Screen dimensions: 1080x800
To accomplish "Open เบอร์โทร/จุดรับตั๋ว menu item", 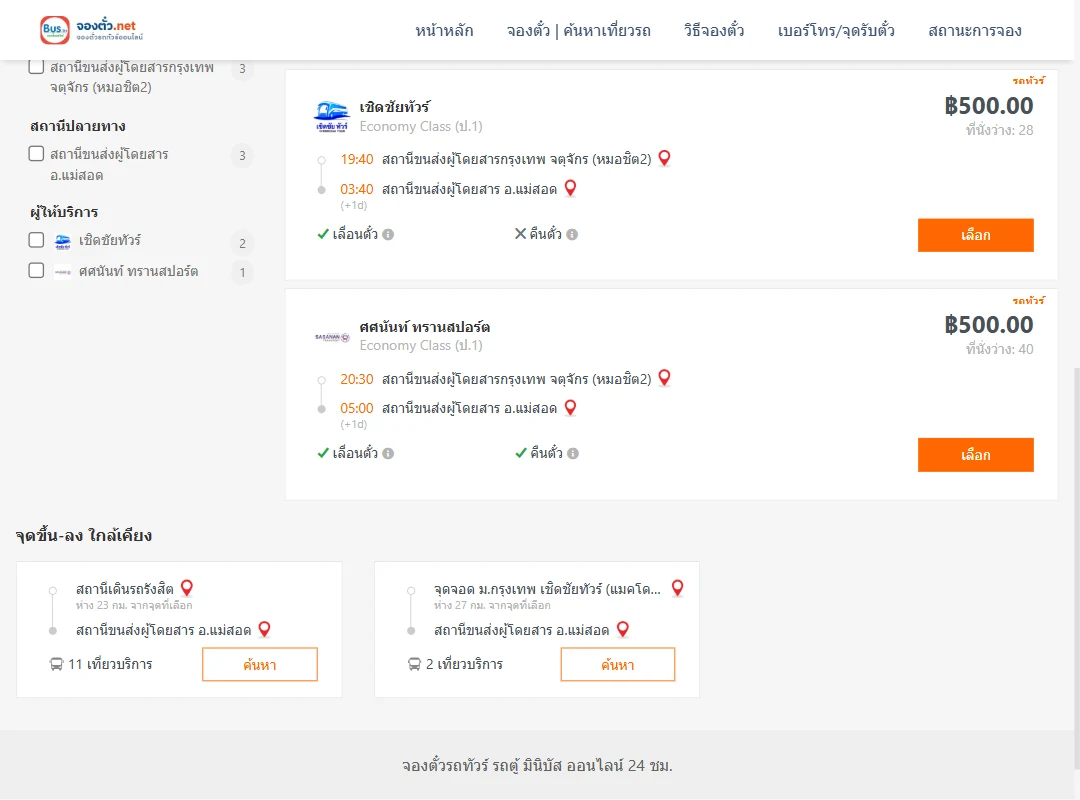I will (836, 30).
